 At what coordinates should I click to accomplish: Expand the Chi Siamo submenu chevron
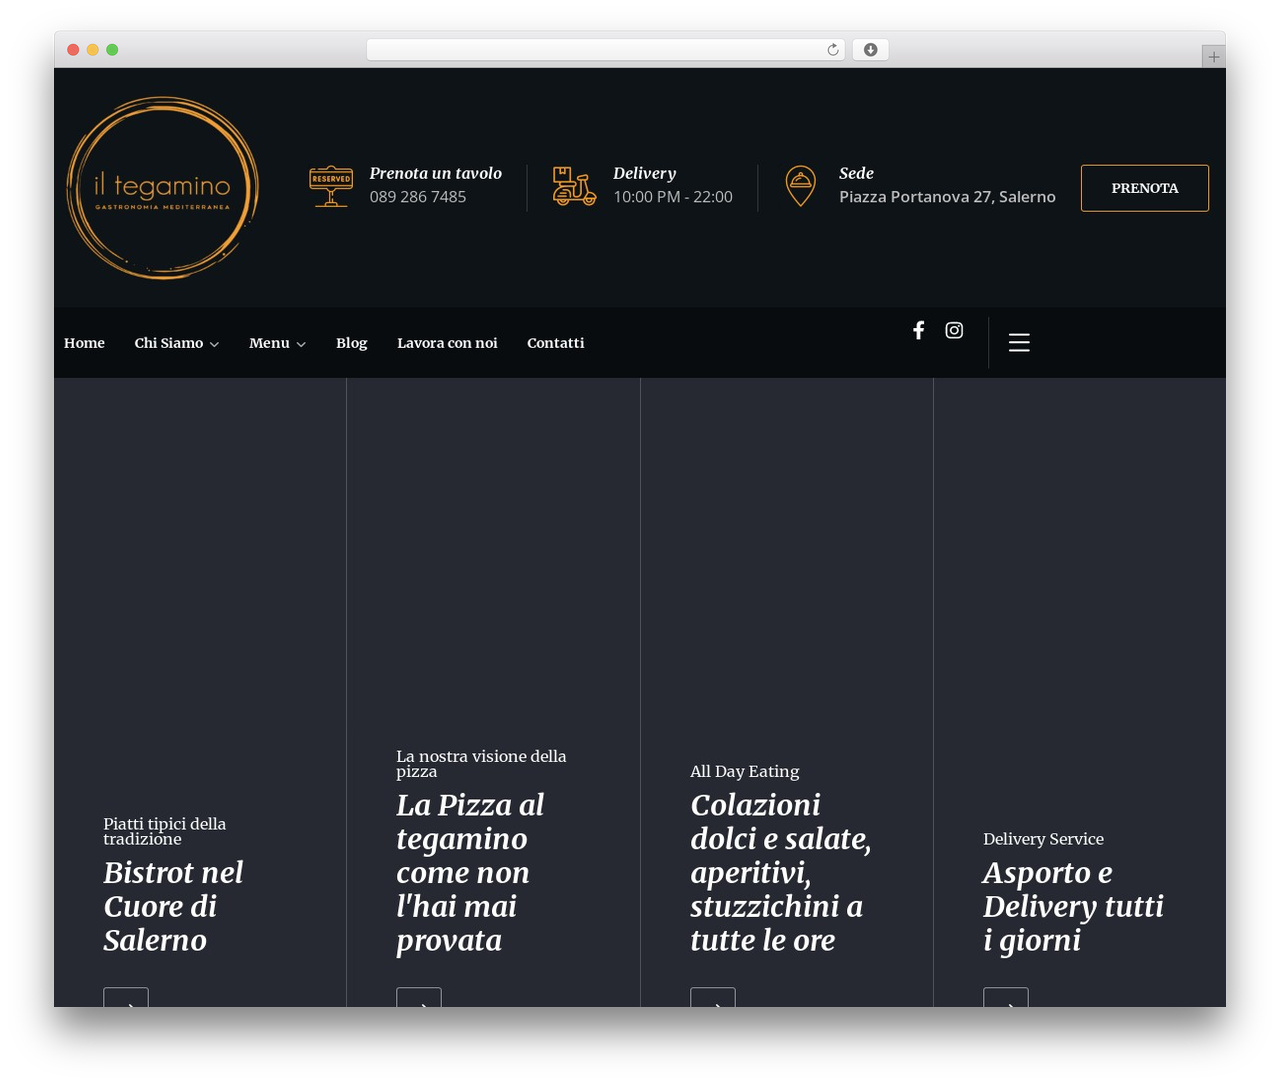point(214,344)
